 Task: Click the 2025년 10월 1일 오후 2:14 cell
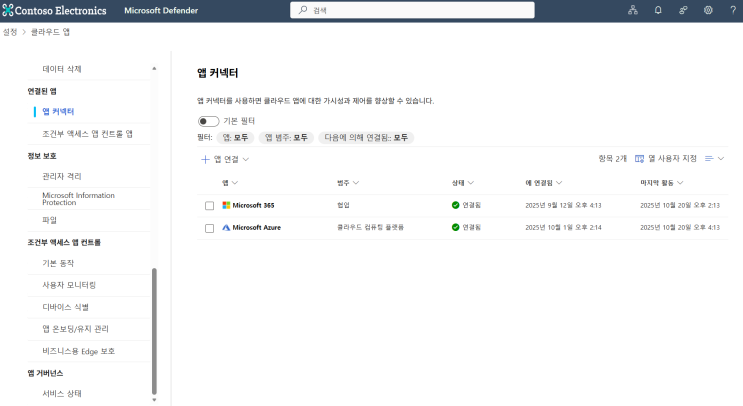[563, 227]
